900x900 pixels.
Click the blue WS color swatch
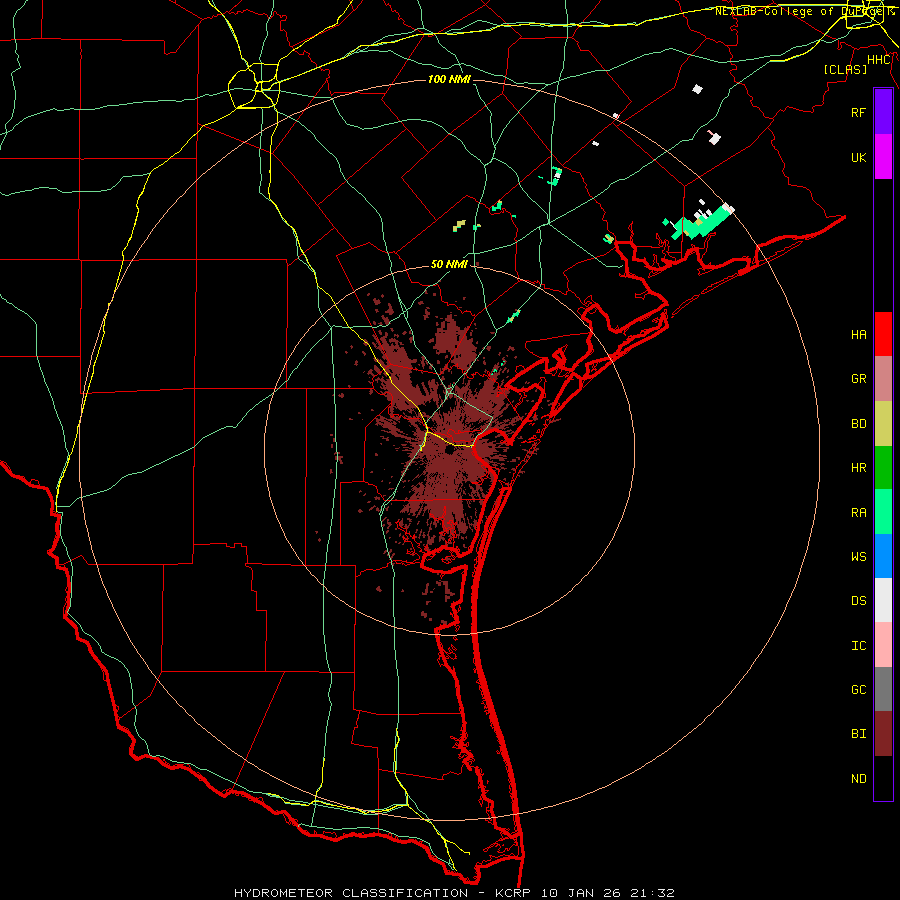(x=883, y=556)
